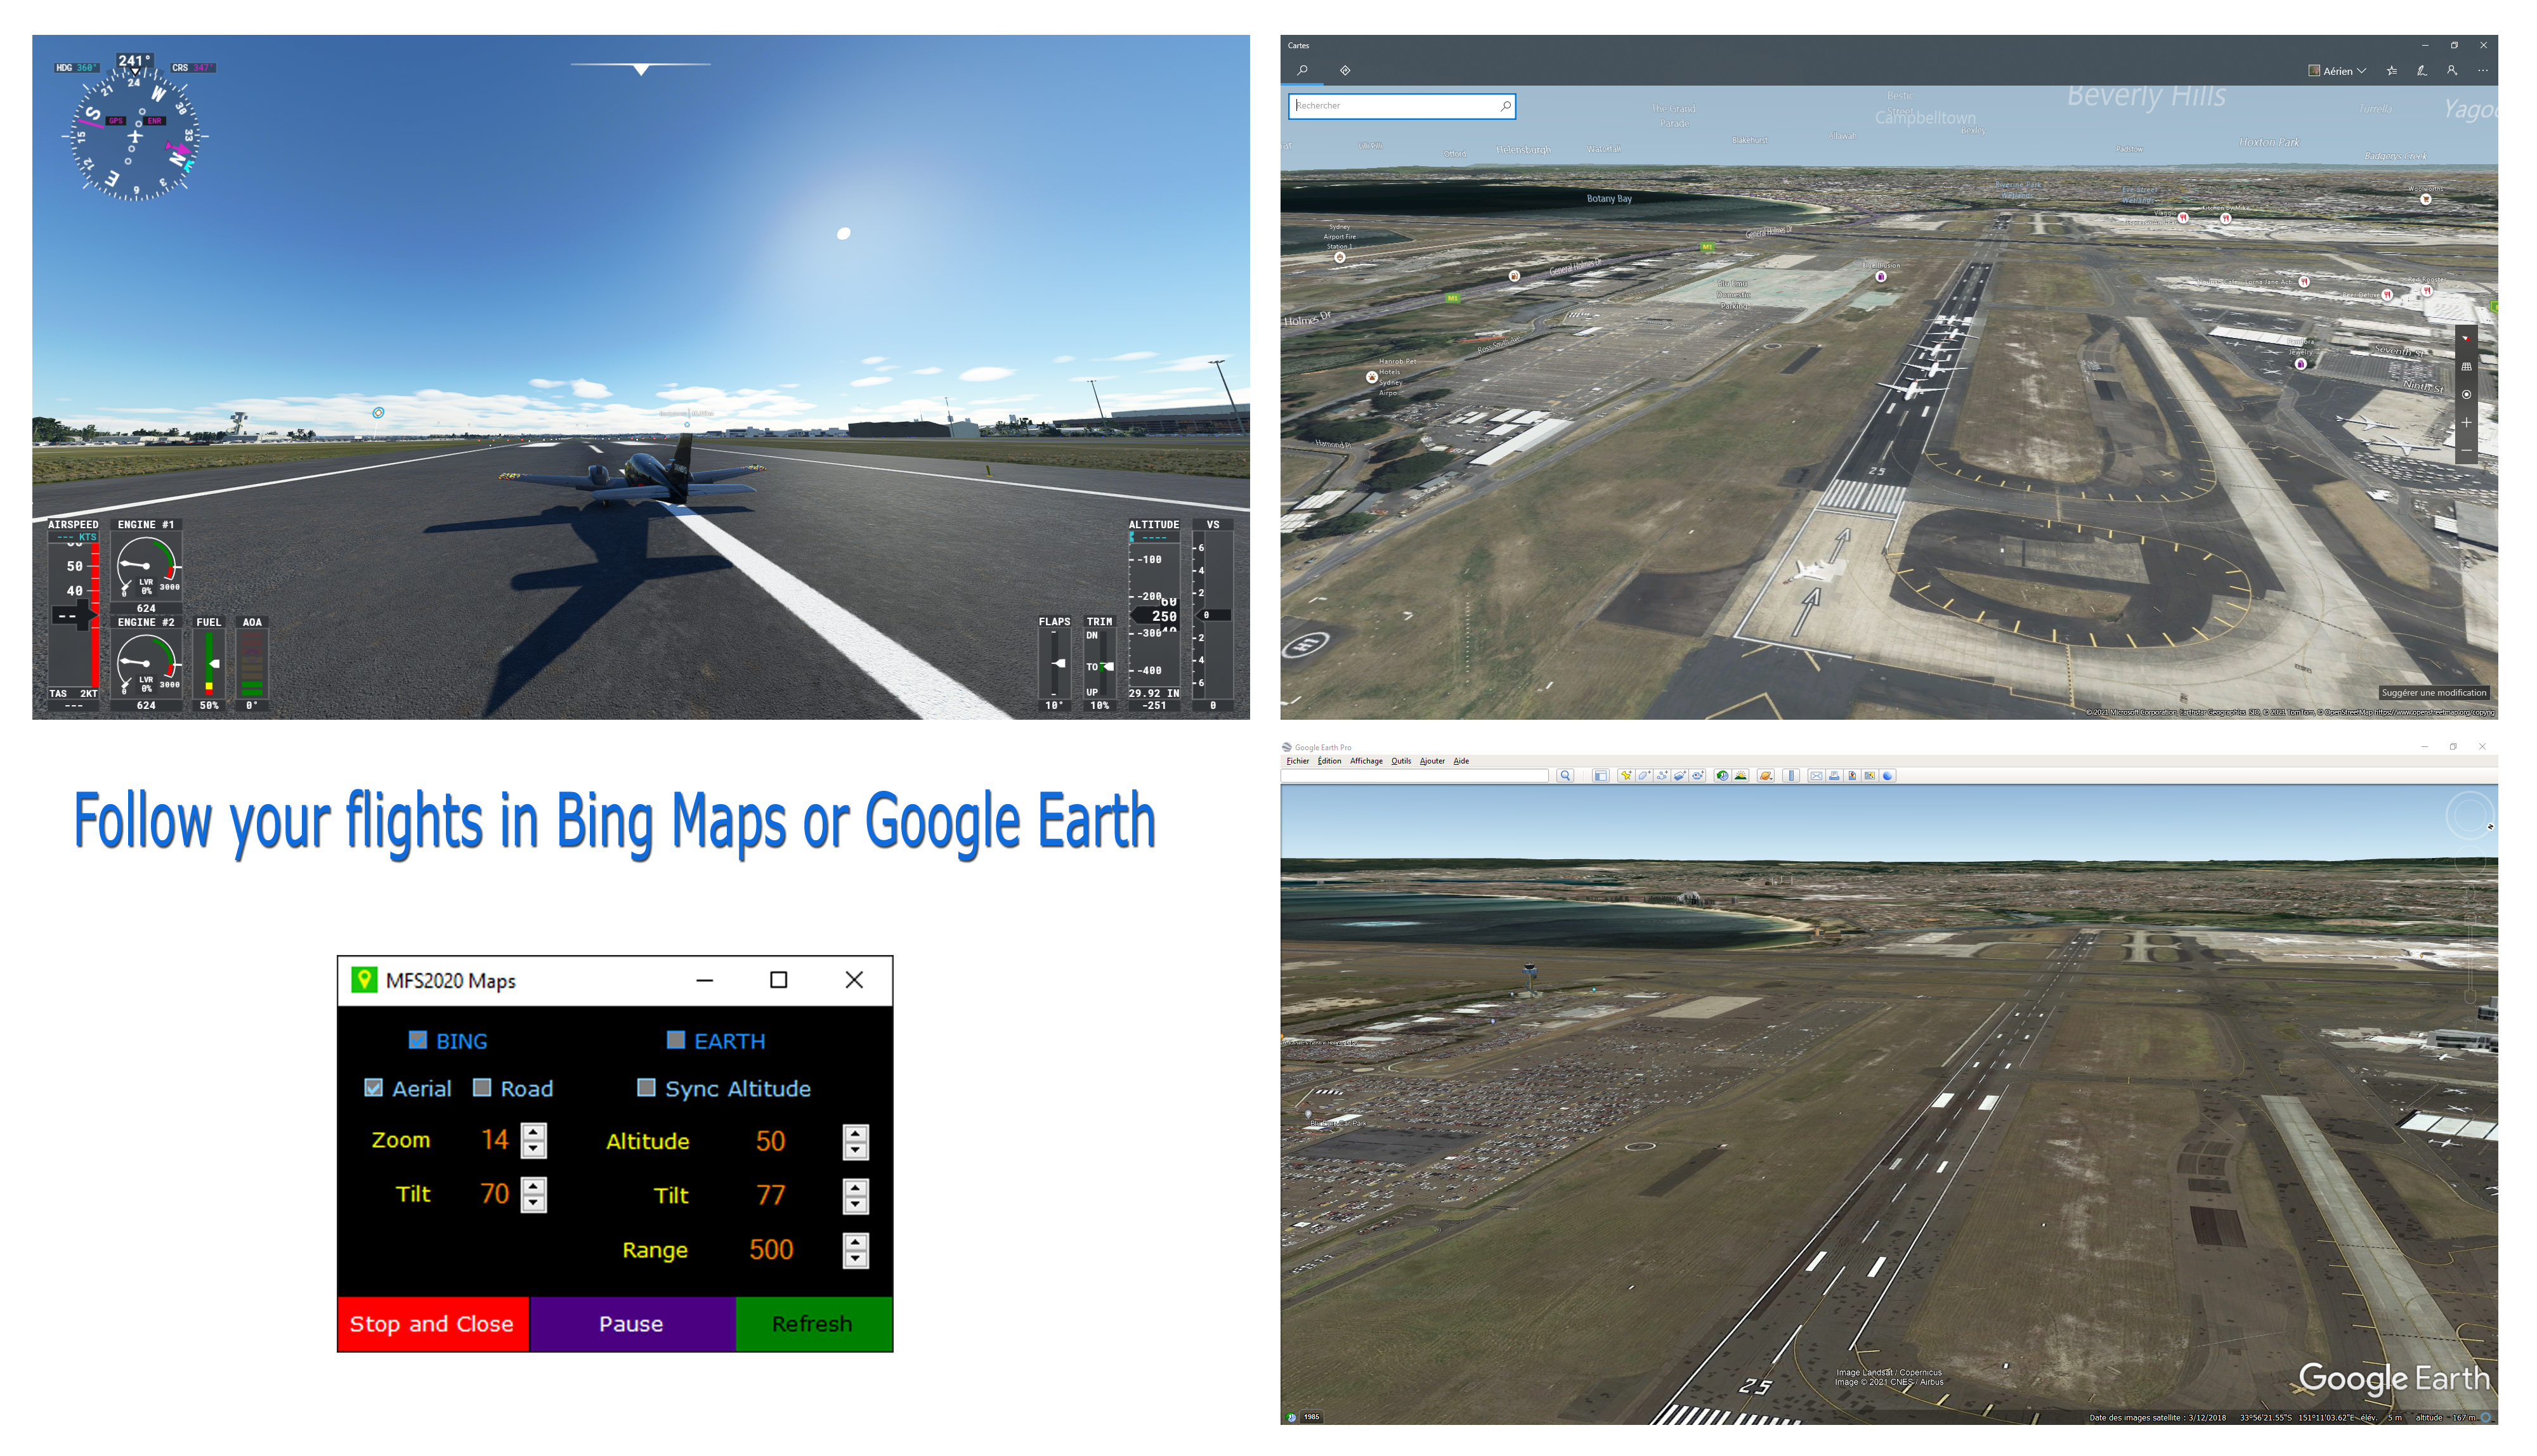The width and height of the screenshot is (2537, 1456).
Task: Maximize the MFS2020 Maps window
Action: [779, 980]
